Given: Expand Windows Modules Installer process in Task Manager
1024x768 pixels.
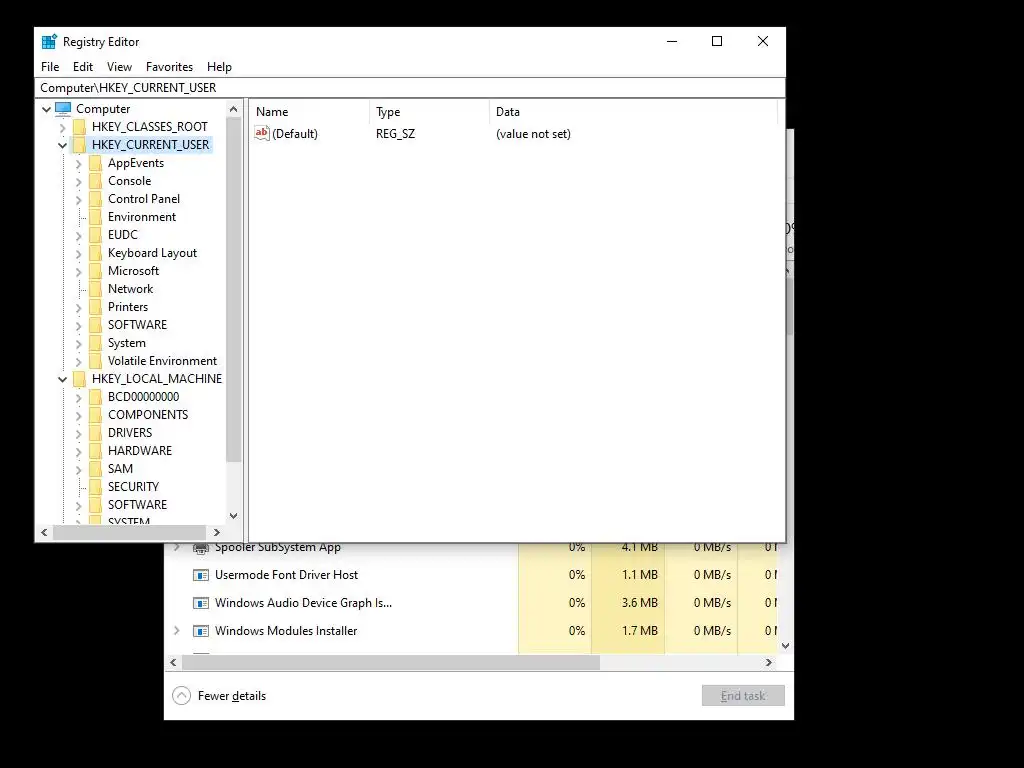Looking at the screenshot, I should tap(177, 631).
